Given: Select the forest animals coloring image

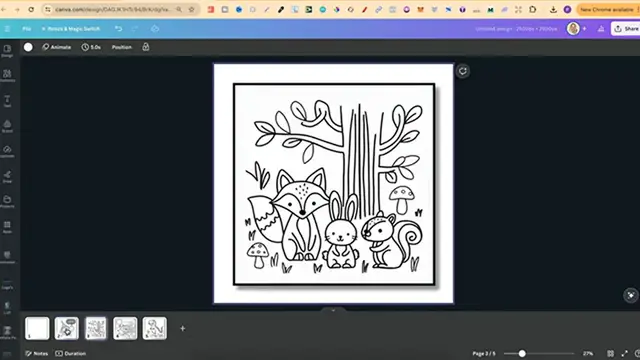Looking at the screenshot, I should 334,184.
